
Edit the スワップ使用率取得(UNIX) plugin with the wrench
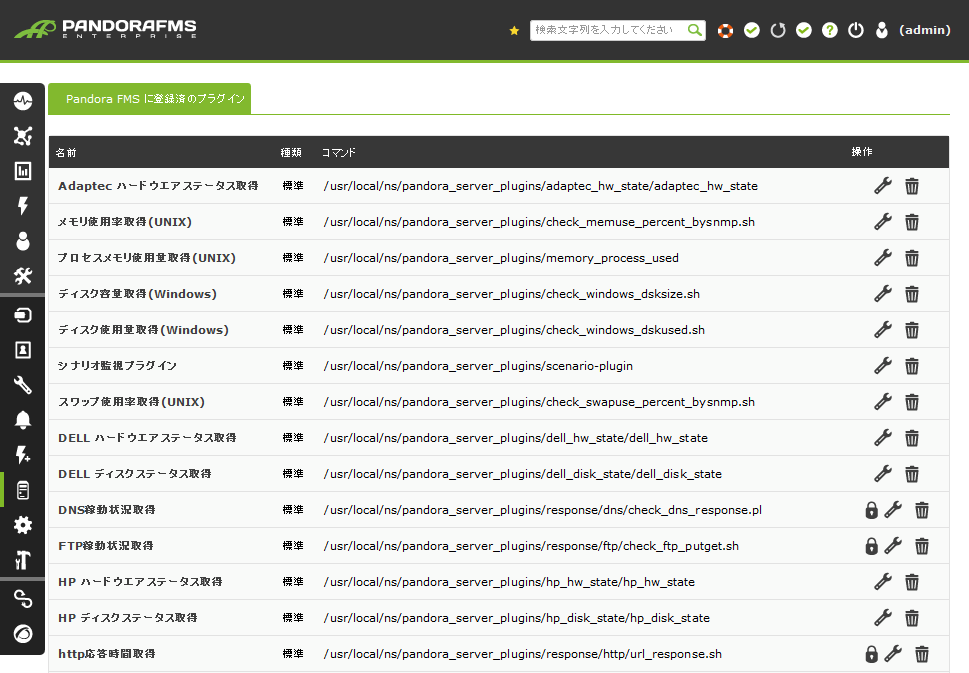click(x=883, y=401)
